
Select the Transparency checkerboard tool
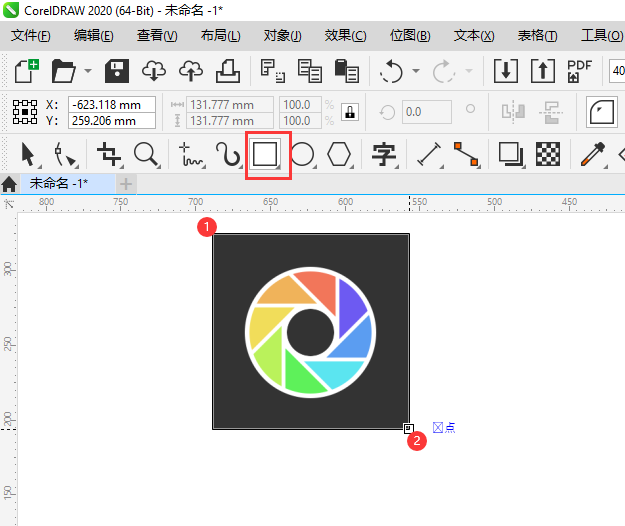pyautogui.click(x=548, y=154)
